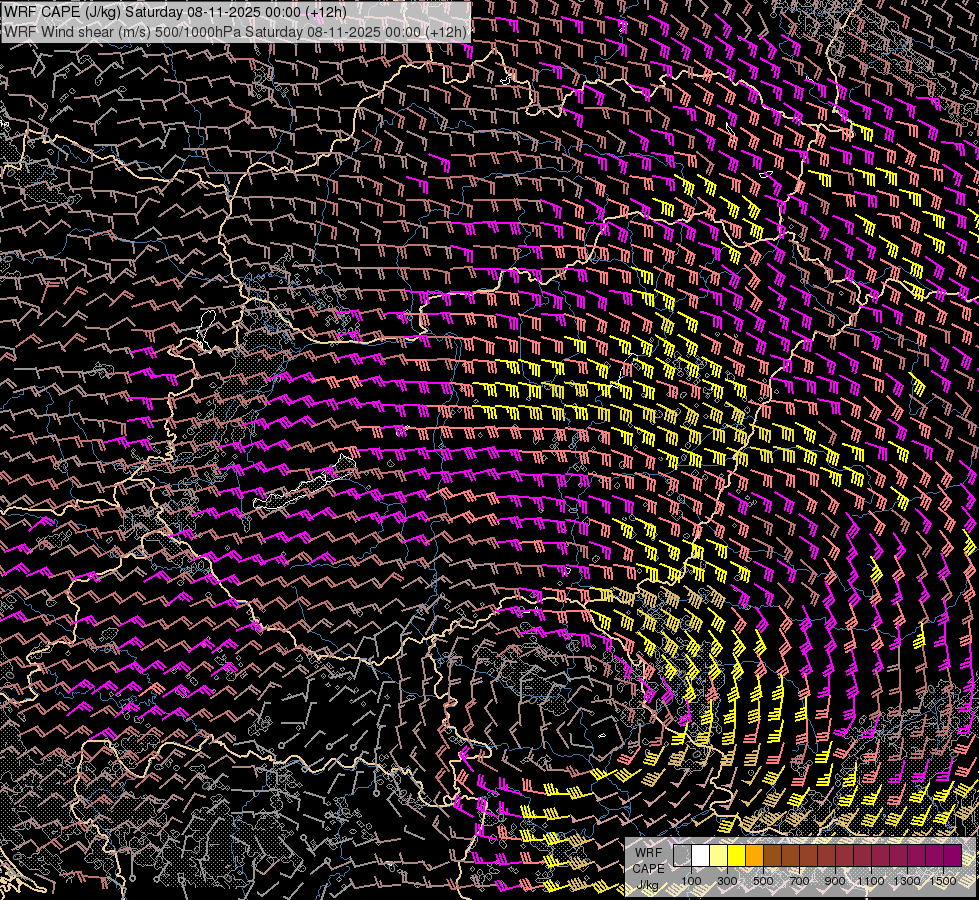Pick the orange swatch in the CAPE legend

pyautogui.click(x=754, y=856)
